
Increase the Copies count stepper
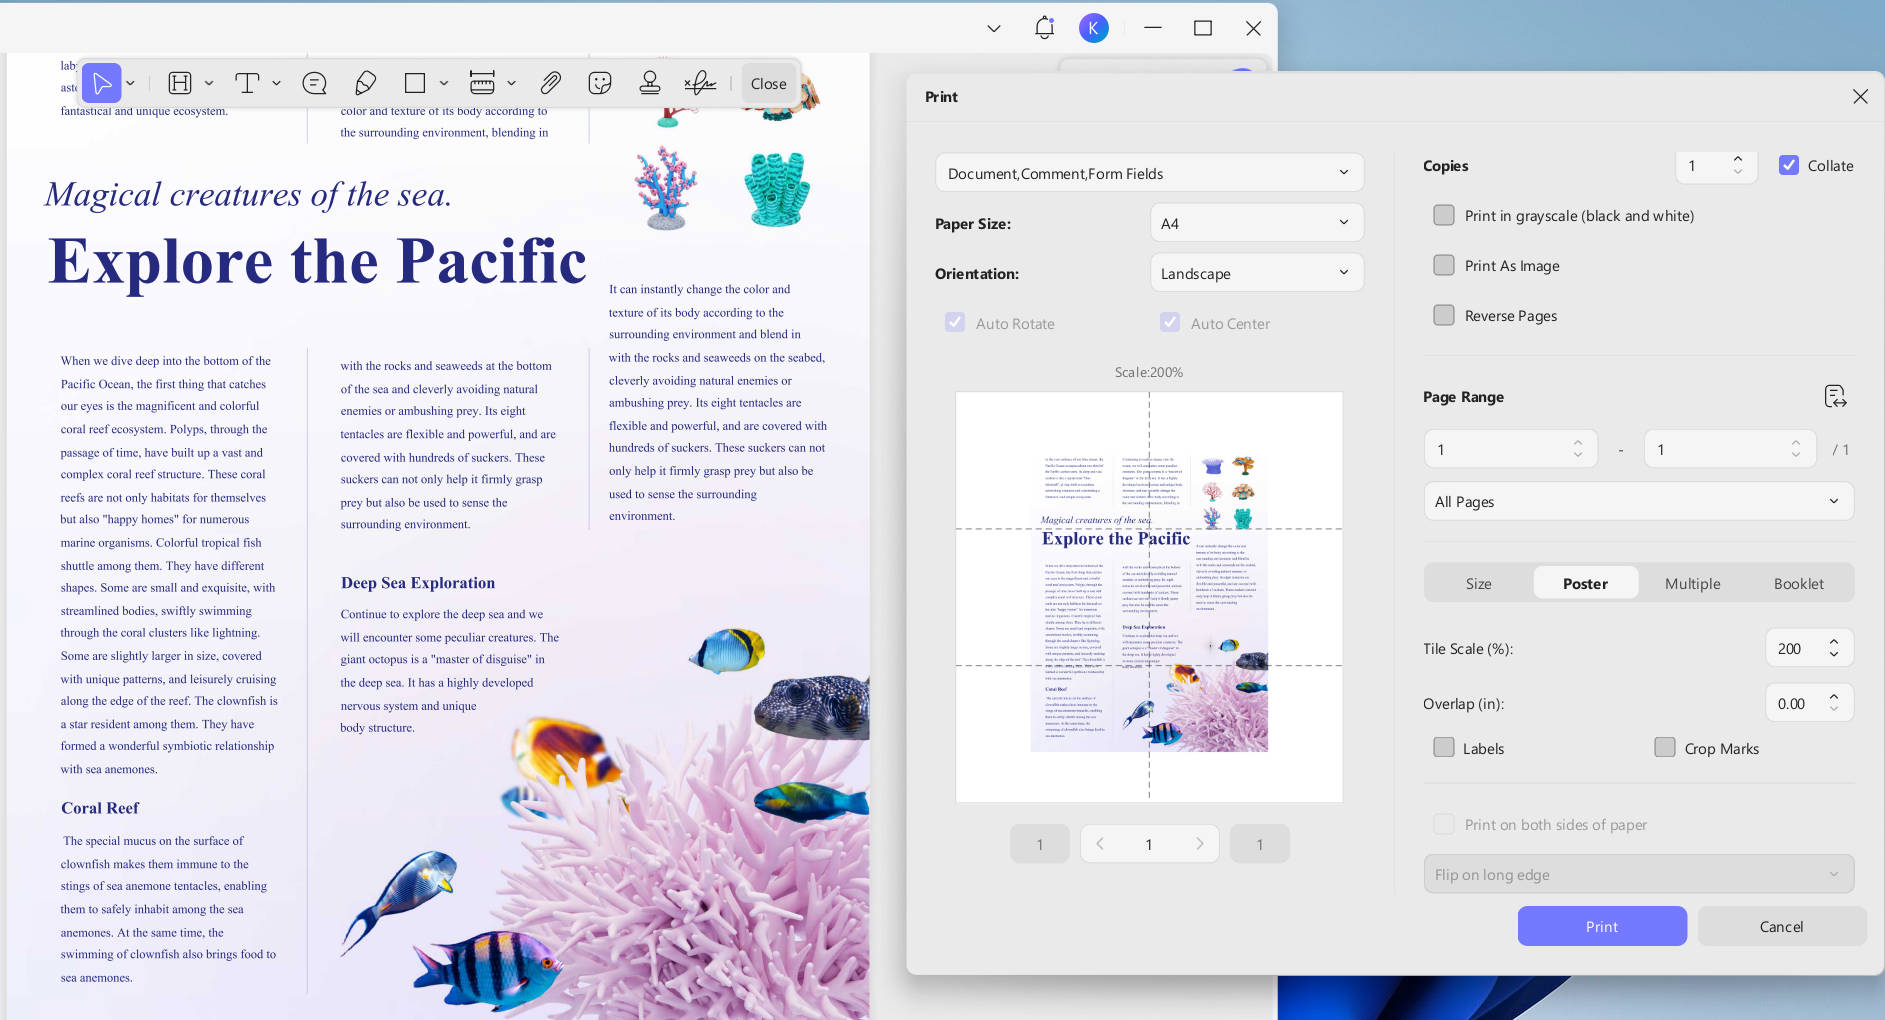coord(1738,159)
